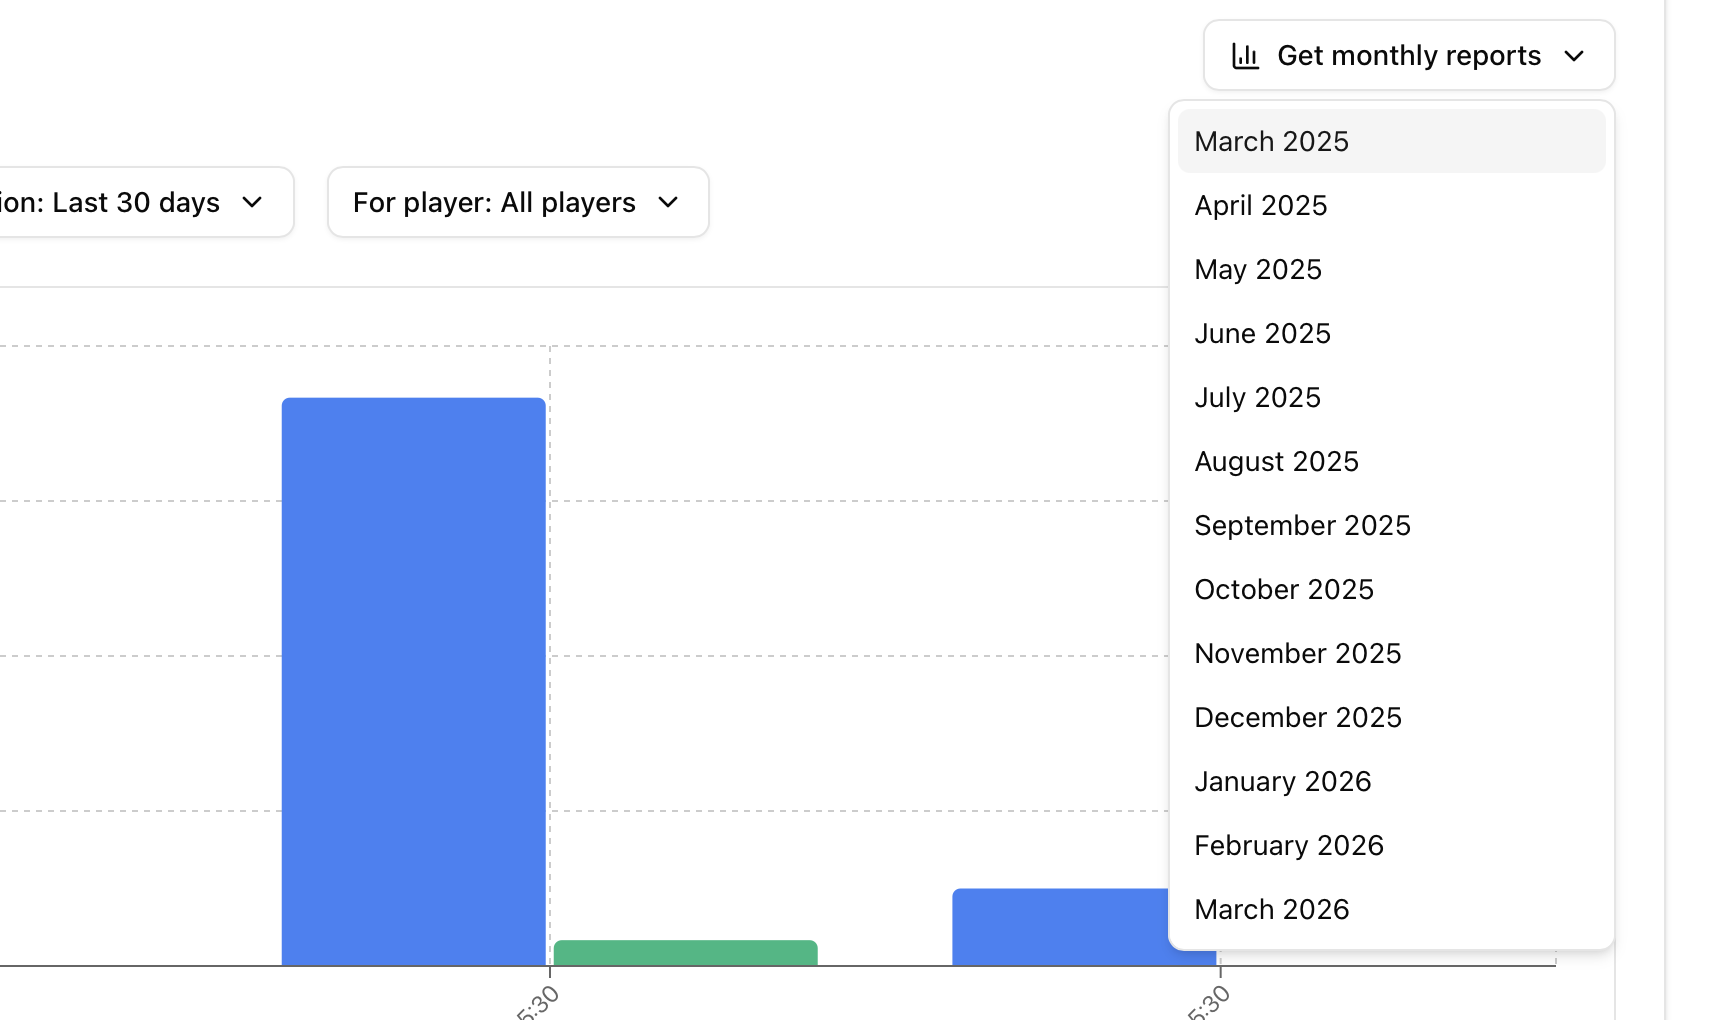Choose April 2025 monthly report
This screenshot has height=1020, width=1710.
pyautogui.click(x=1261, y=205)
